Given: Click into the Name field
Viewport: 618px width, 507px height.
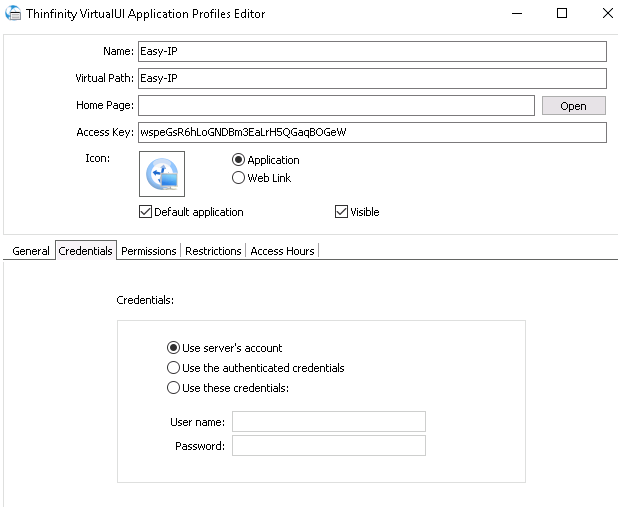Looking at the screenshot, I should coord(372,51).
